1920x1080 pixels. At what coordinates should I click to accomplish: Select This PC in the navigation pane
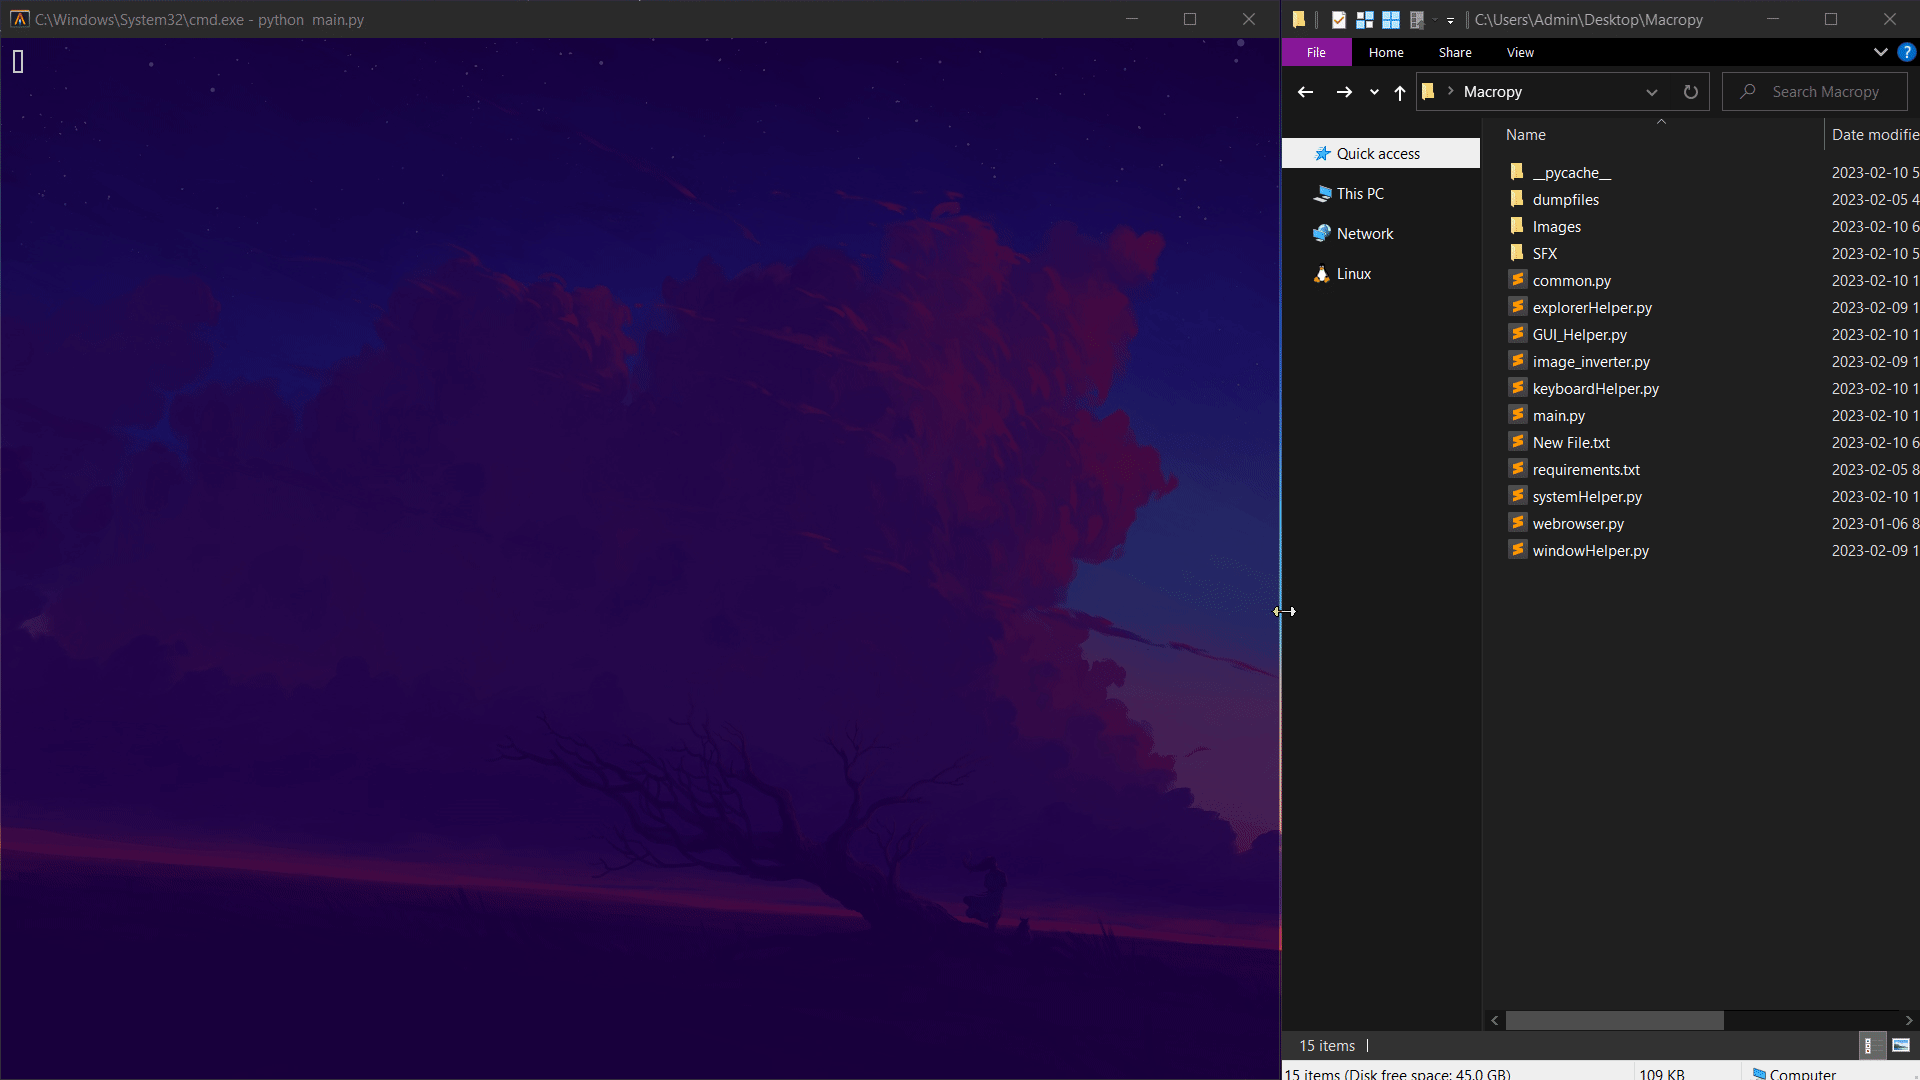[1360, 193]
